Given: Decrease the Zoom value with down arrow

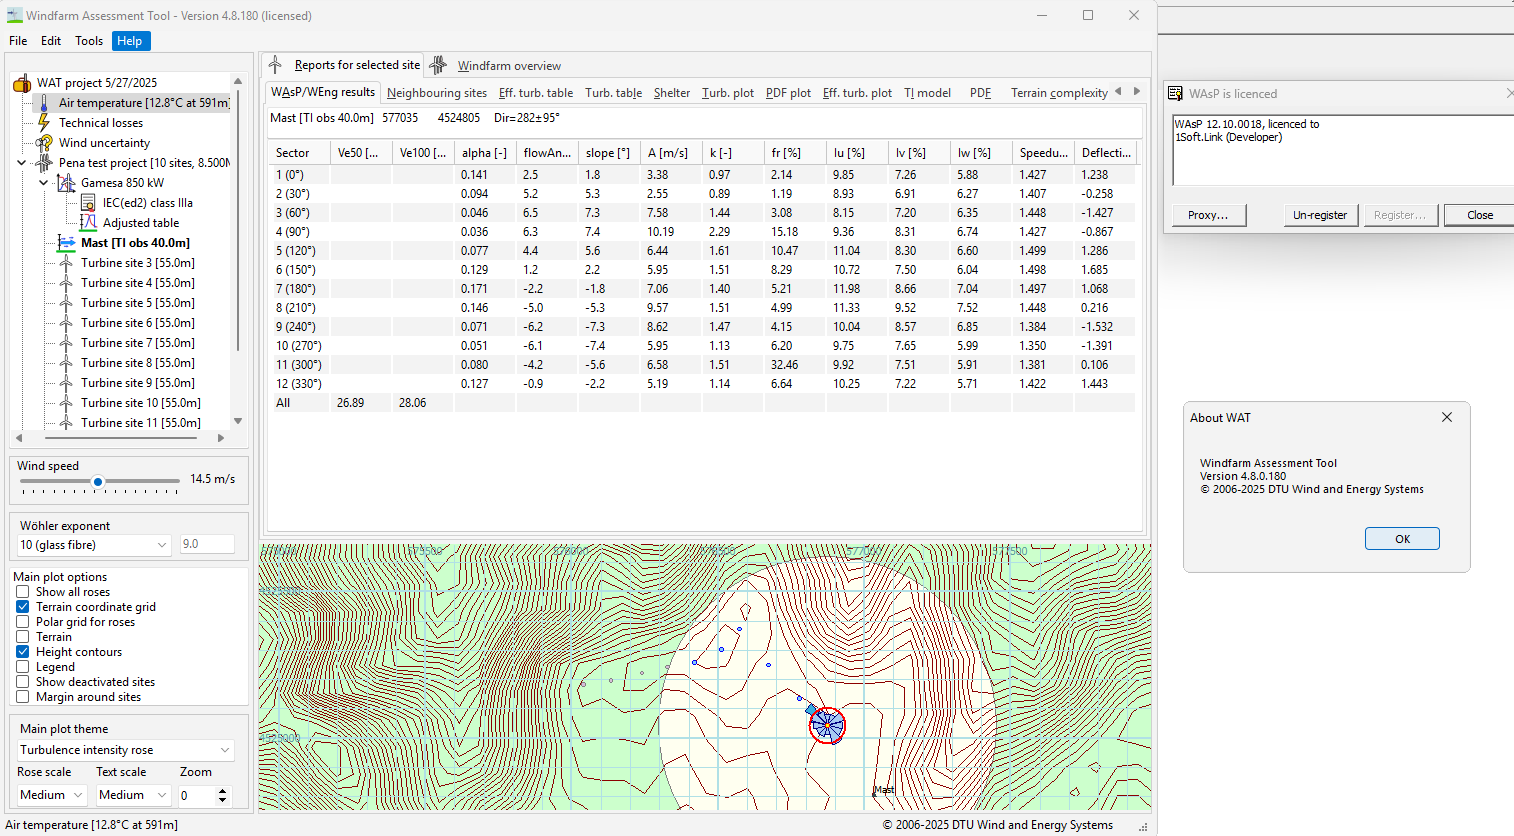Looking at the screenshot, I should pyautogui.click(x=222, y=800).
